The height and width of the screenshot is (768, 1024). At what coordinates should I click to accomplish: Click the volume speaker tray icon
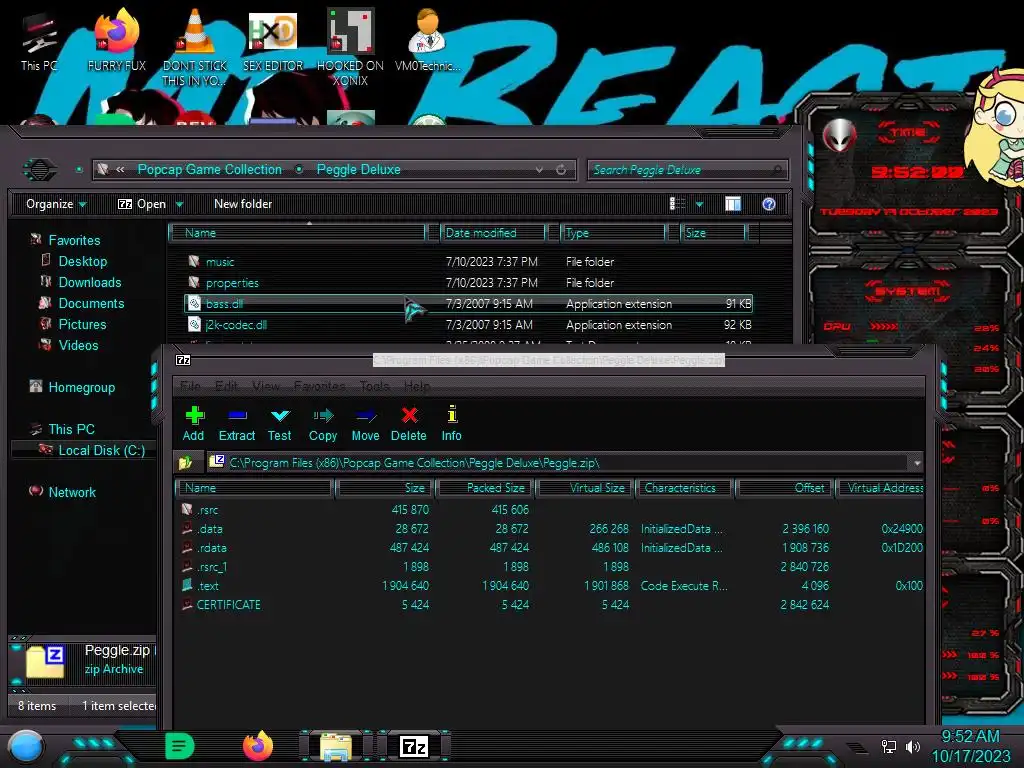913,746
